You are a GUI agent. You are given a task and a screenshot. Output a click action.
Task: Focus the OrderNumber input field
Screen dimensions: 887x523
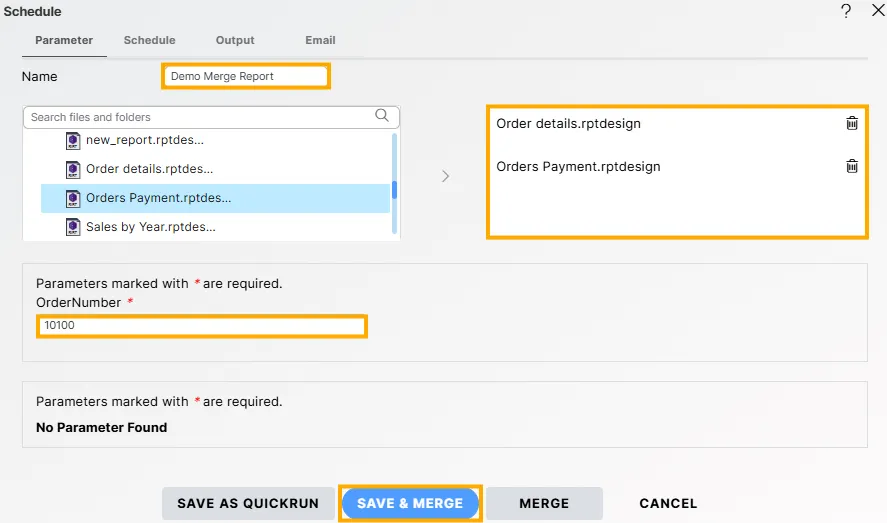tap(202, 326)
